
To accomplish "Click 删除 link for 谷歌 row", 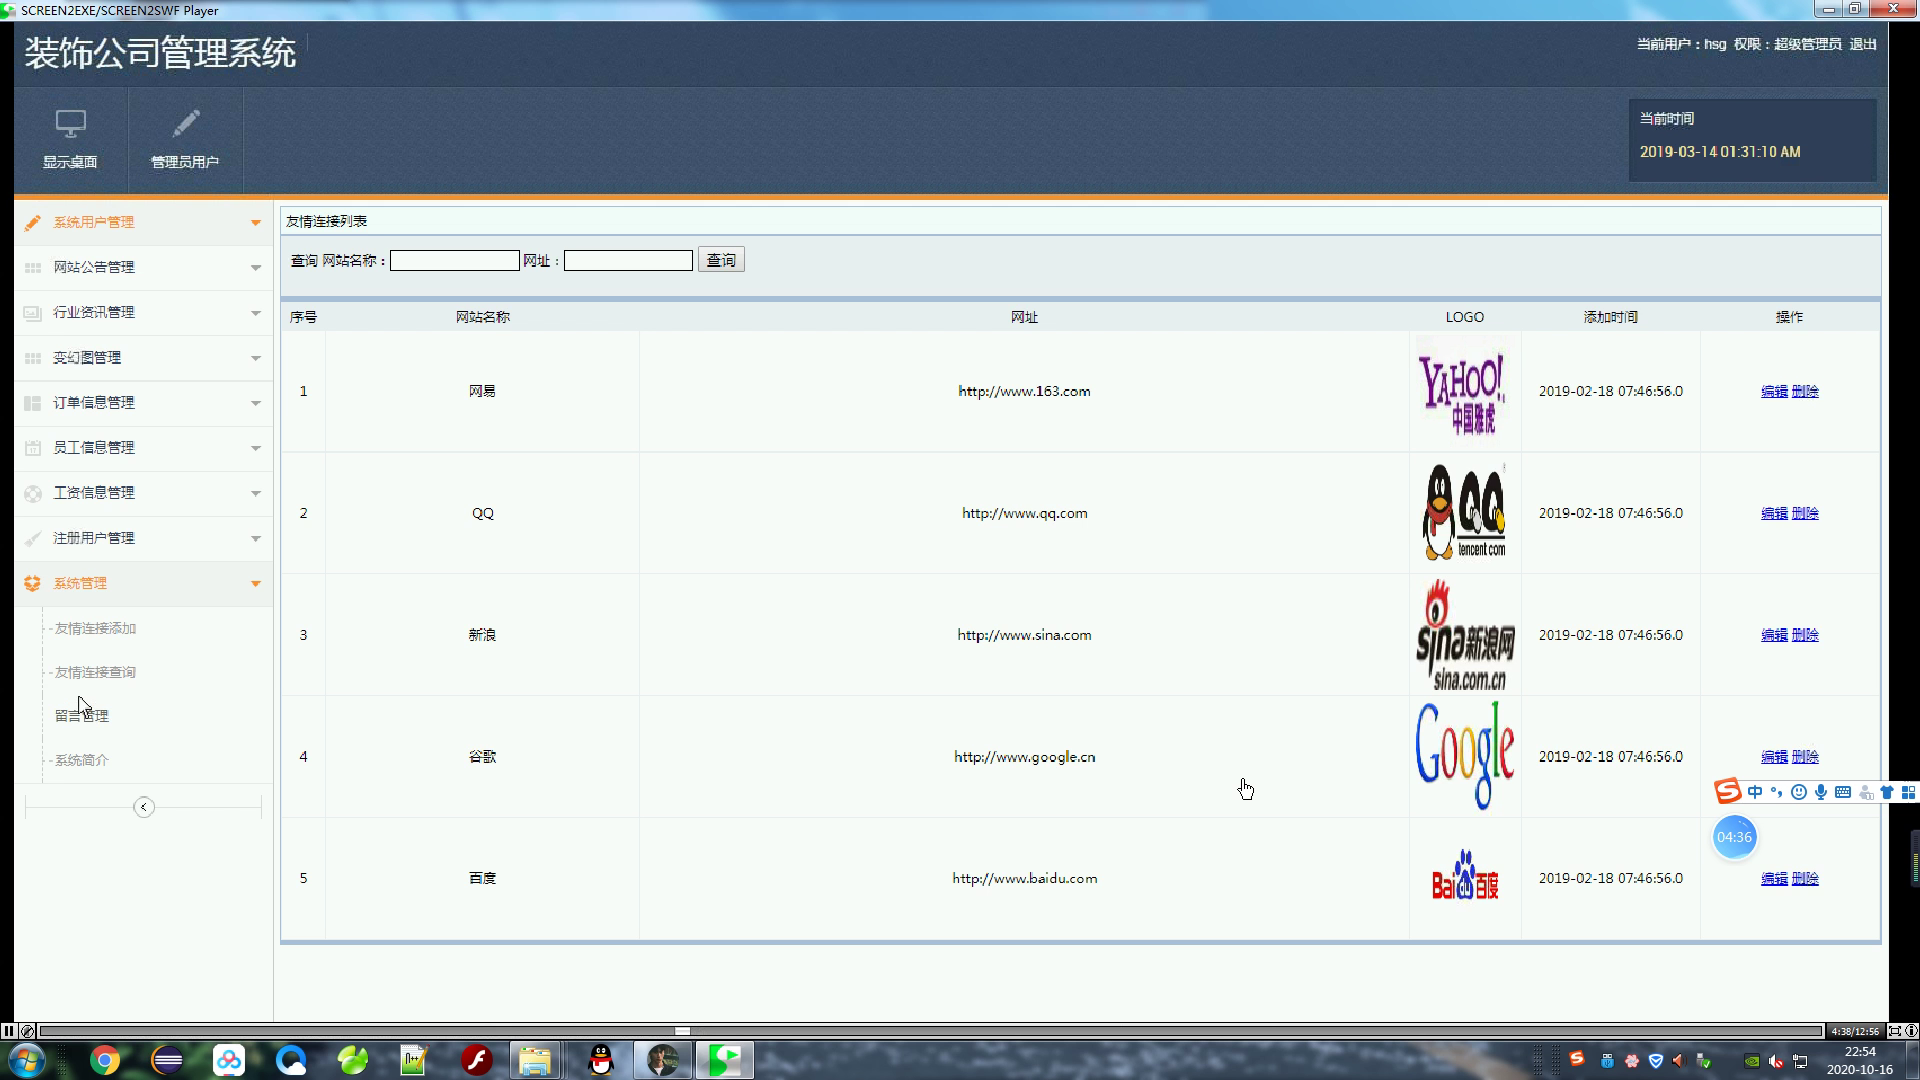I will [1805, 757].
